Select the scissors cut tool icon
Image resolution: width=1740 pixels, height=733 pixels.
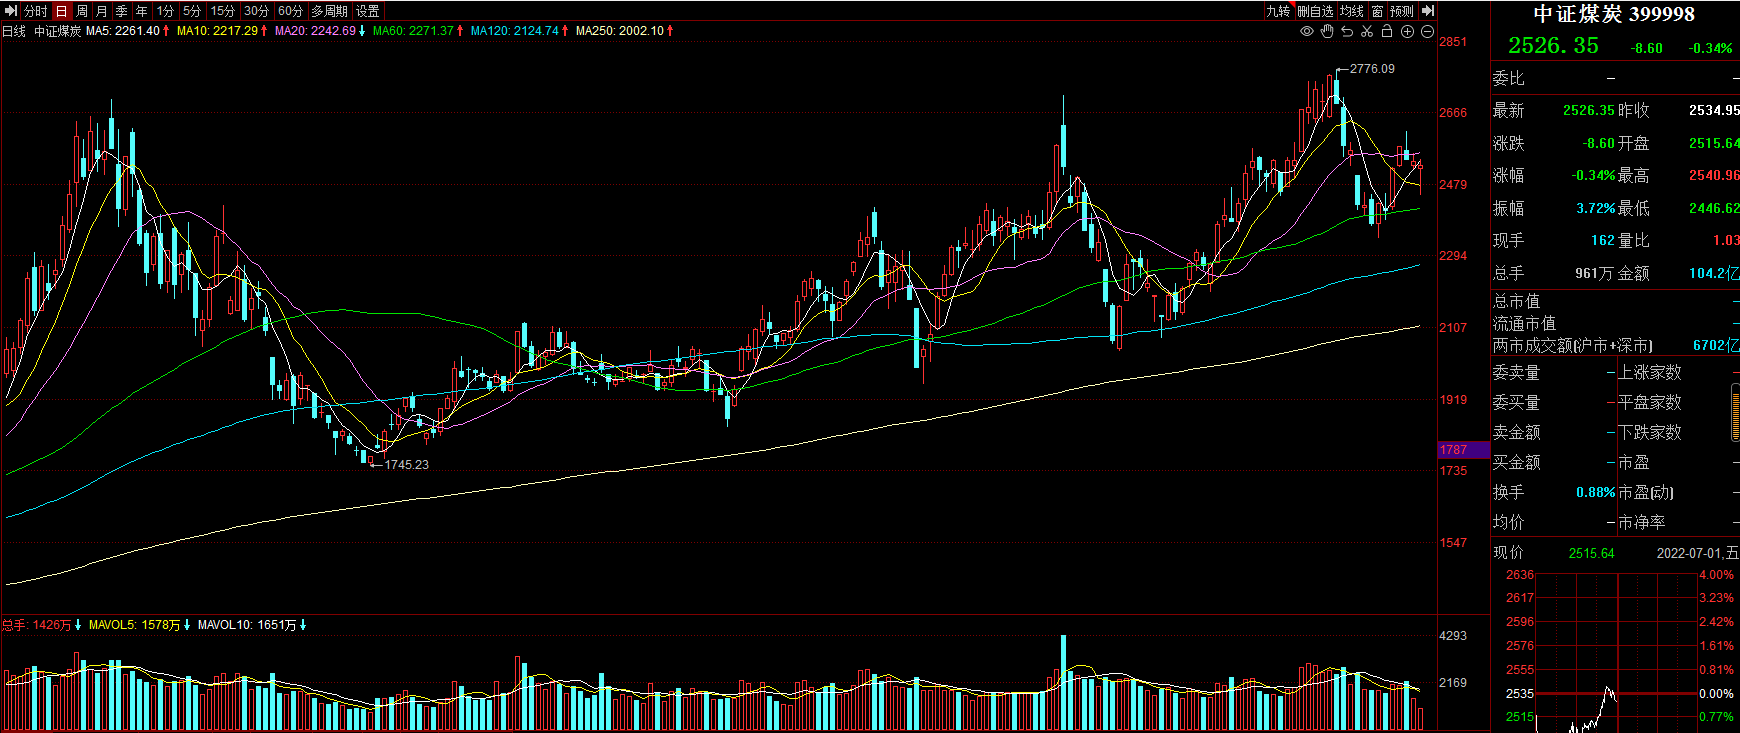[x=1367, y=32]
